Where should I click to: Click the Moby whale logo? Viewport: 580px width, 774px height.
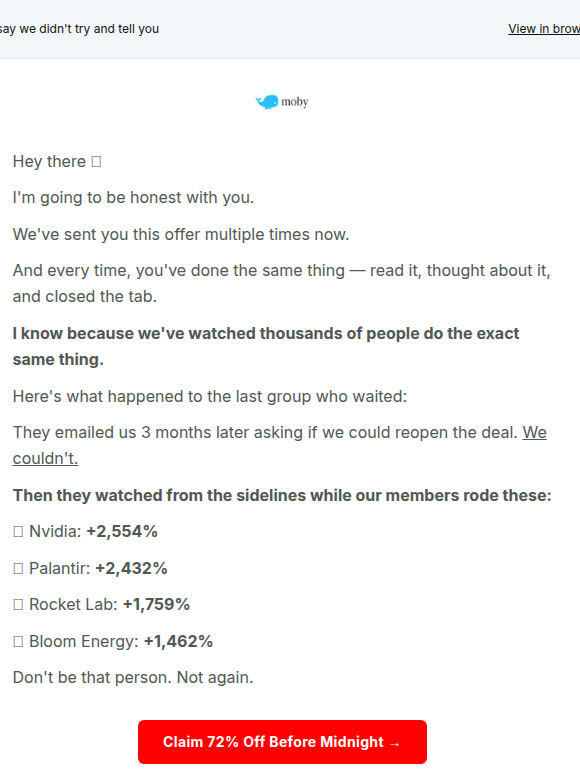[x=267, y=102]
